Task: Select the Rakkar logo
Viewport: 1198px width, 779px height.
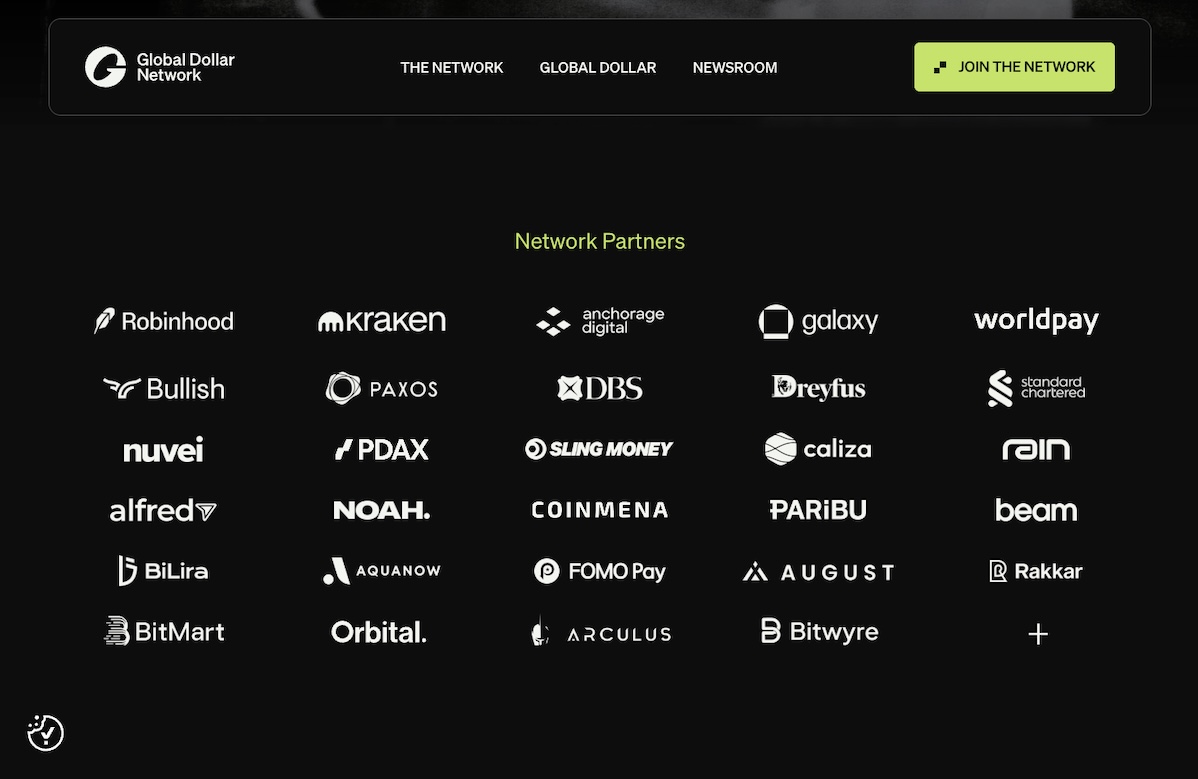Action: (x=1036, y=571)
